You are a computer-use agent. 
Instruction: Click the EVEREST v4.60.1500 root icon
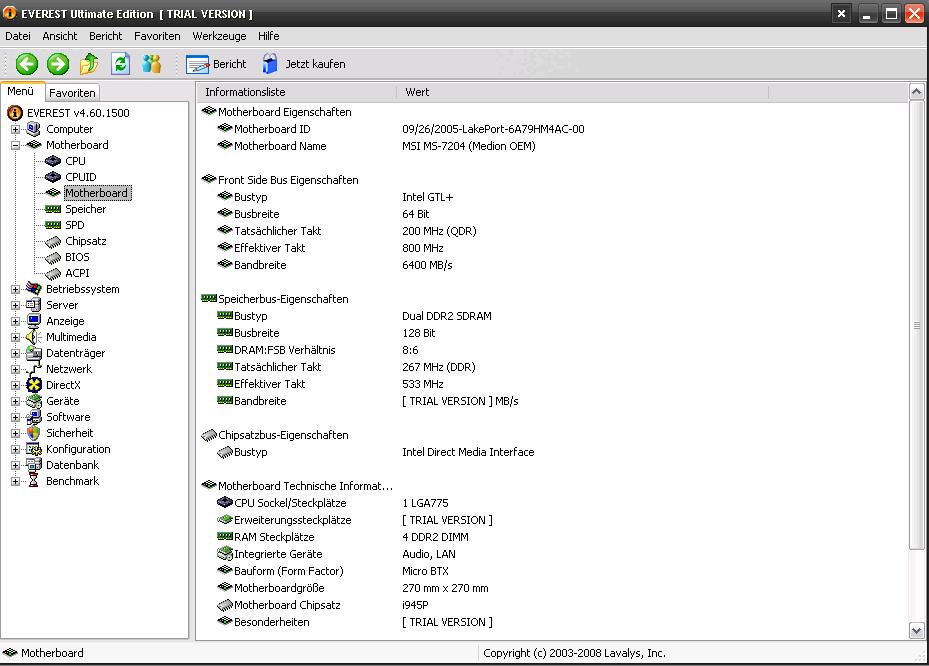[15, 113]
